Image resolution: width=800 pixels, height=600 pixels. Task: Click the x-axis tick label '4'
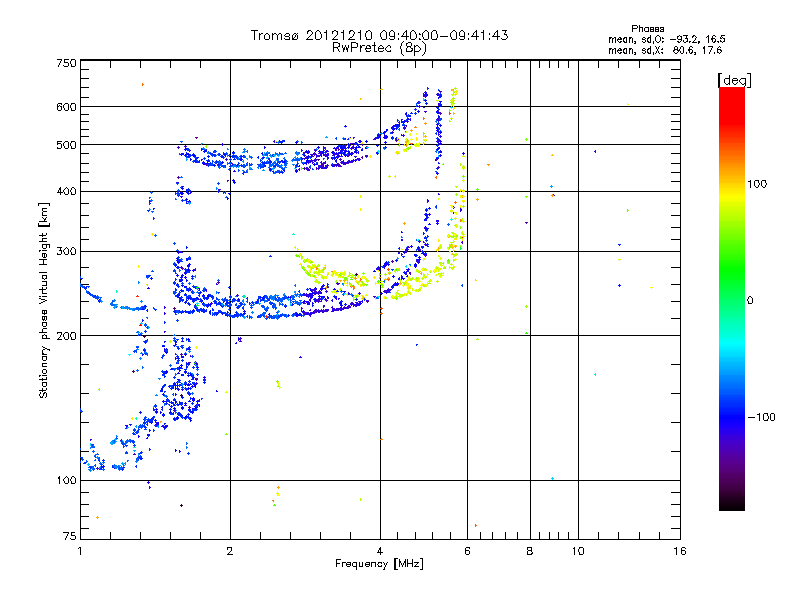pos(380,551)
